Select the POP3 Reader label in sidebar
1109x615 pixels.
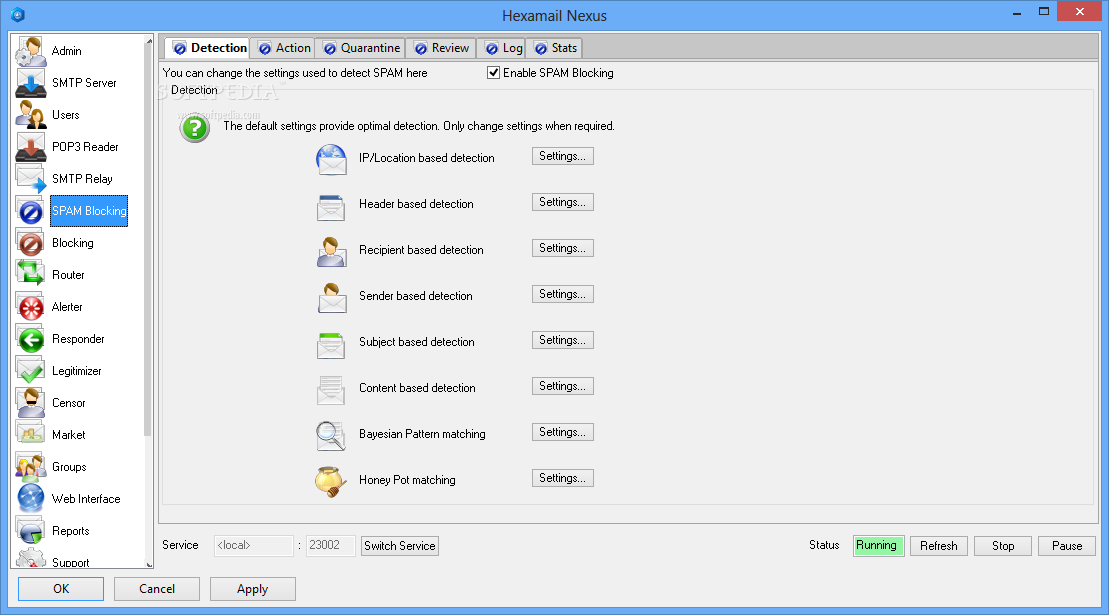pyautogui.click(x=85, y=147)
